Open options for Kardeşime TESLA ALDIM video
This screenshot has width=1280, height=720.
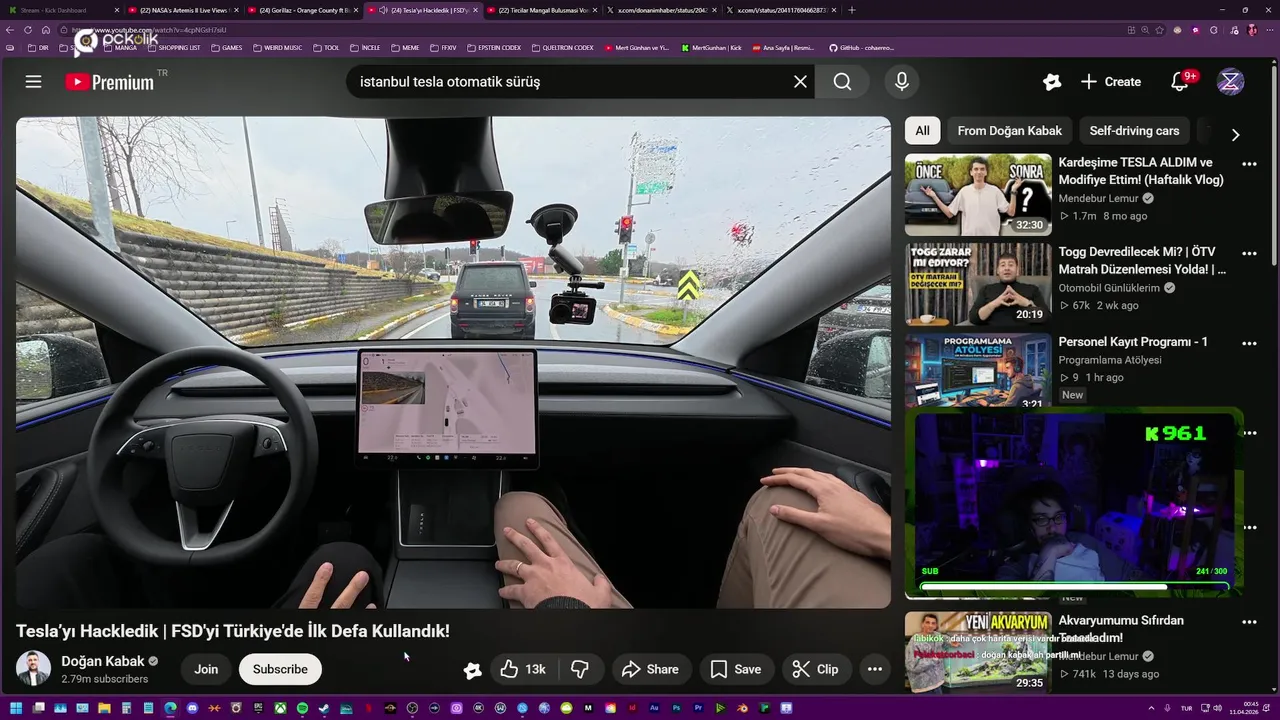(1249, 164)
